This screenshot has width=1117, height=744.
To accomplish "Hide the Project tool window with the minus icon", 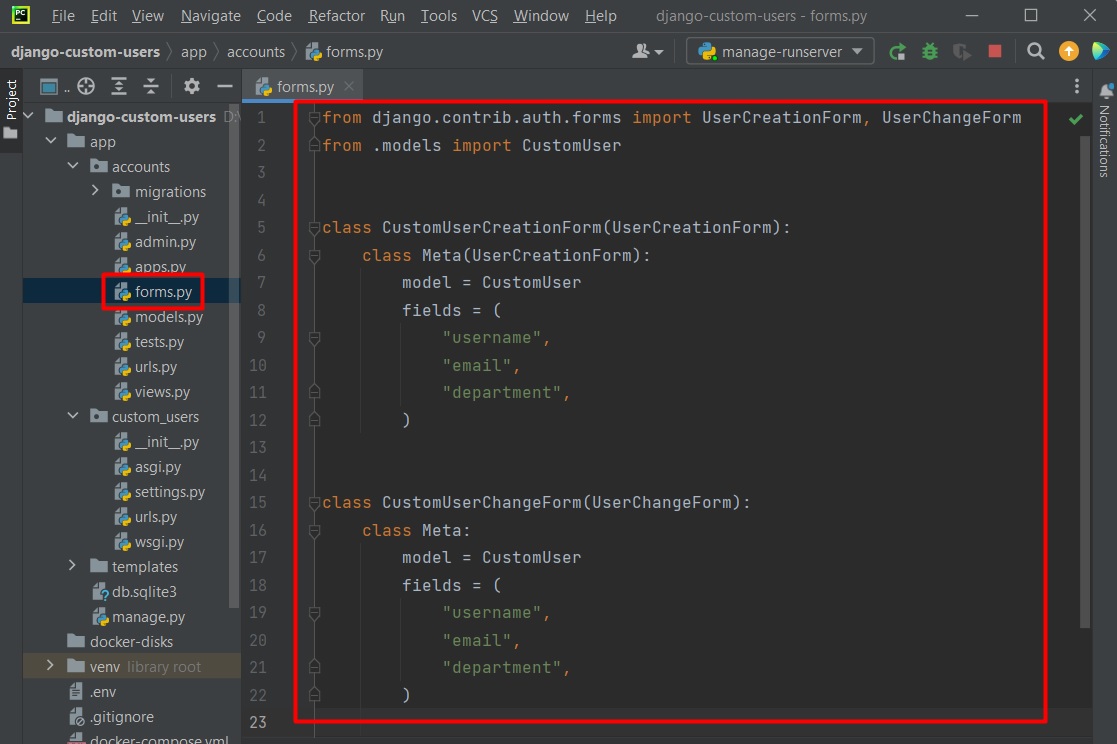I will (x=225, y=86).
